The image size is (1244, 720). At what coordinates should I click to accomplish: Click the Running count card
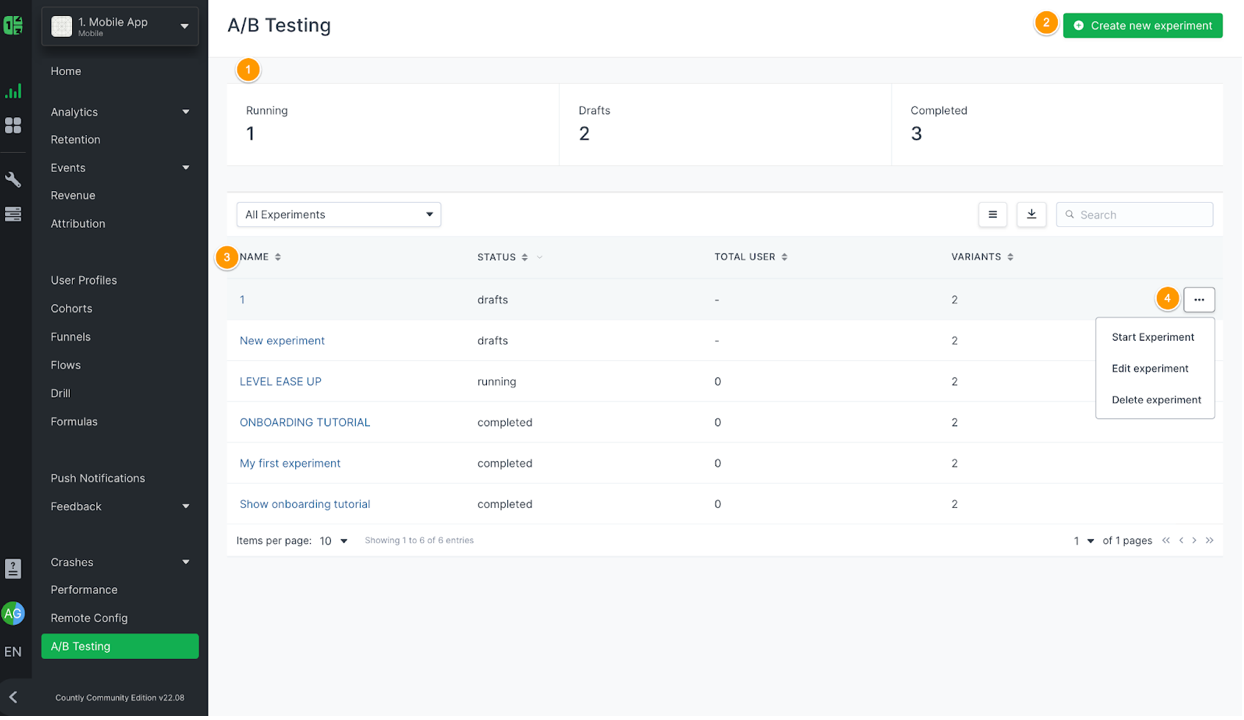(393, 125)
